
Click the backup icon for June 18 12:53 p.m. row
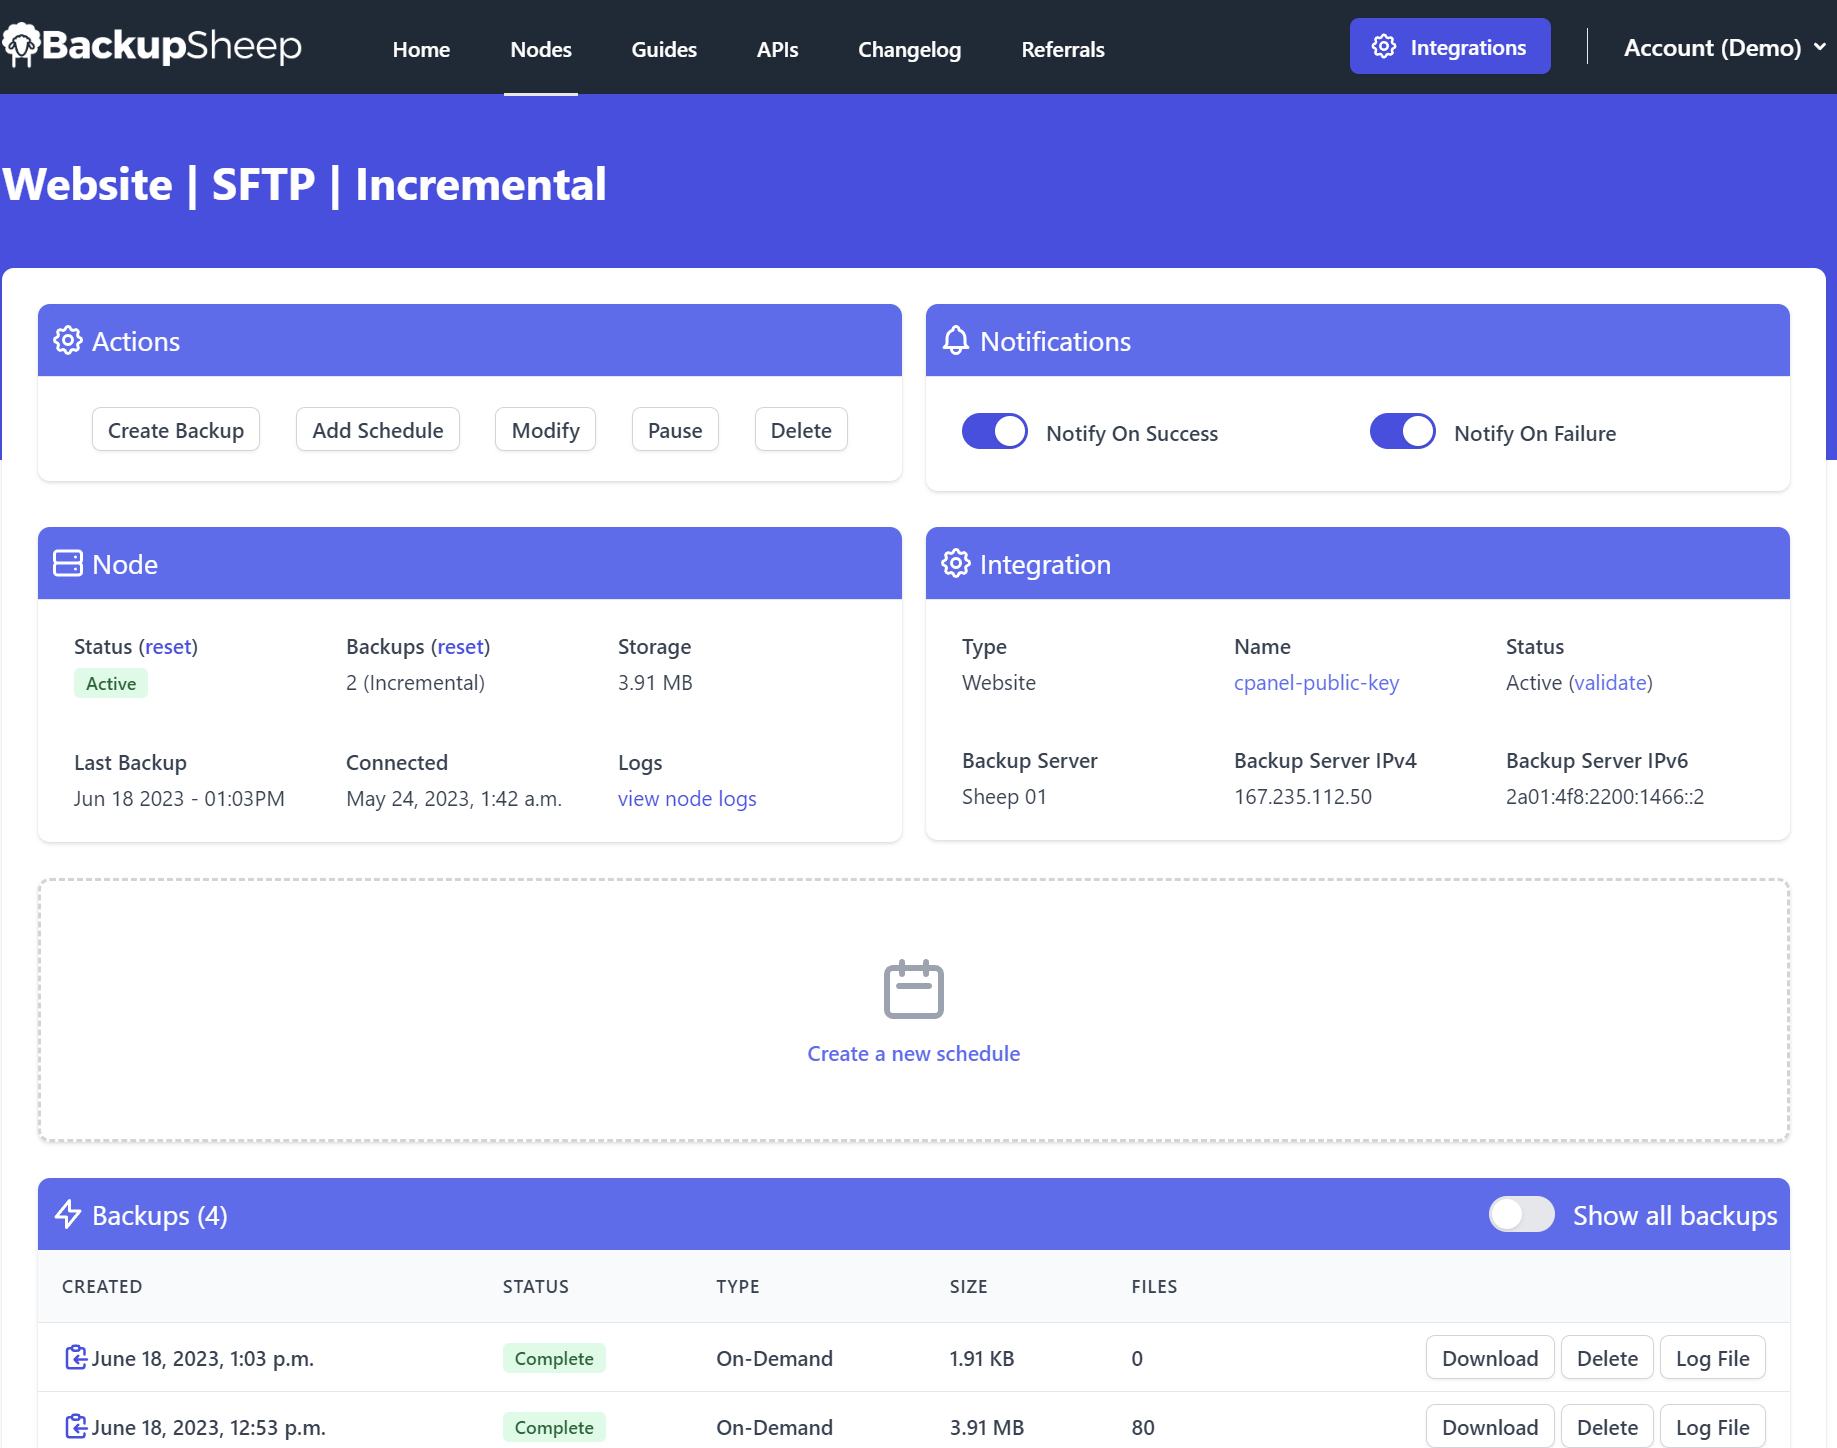pyautogui.click(x=76, y=1426)
